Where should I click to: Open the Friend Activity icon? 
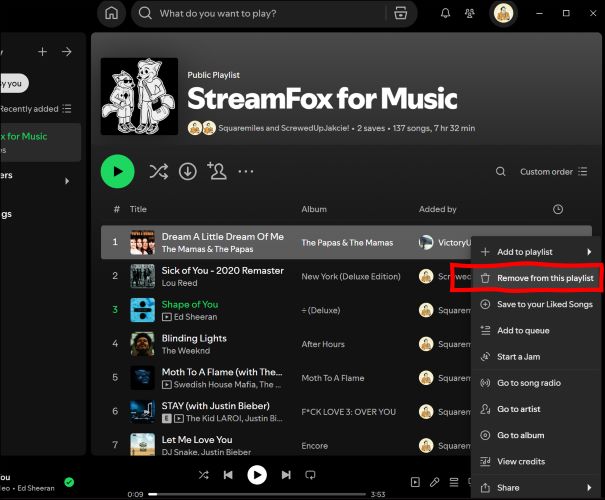tap(470, 14)
